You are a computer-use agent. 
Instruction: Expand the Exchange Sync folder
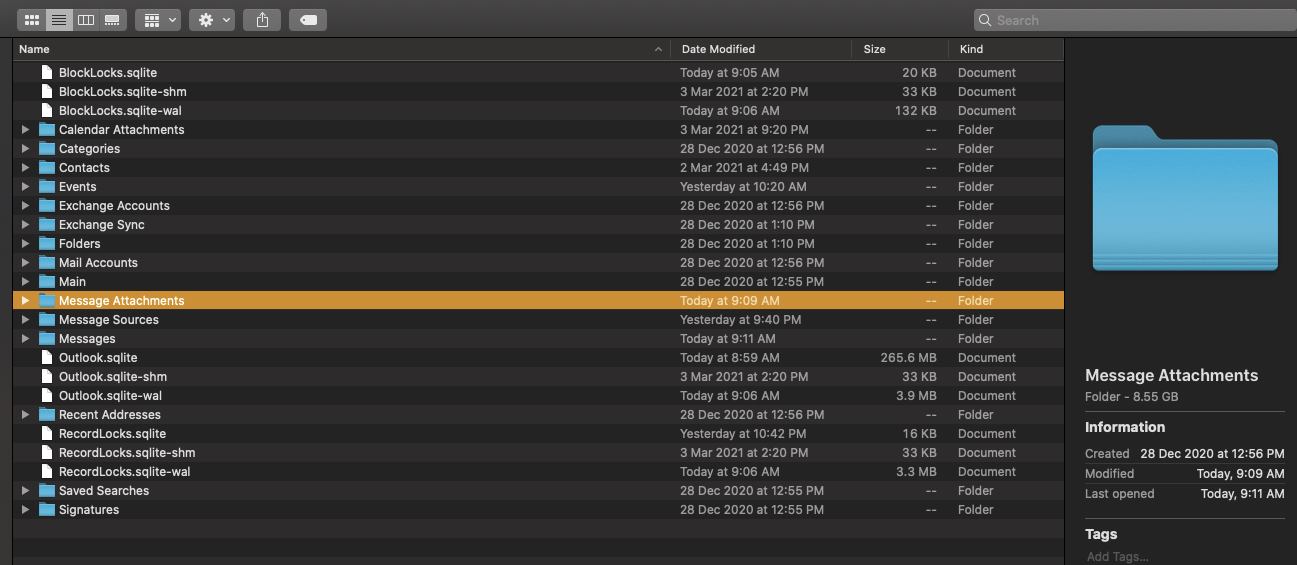(26, 225)
